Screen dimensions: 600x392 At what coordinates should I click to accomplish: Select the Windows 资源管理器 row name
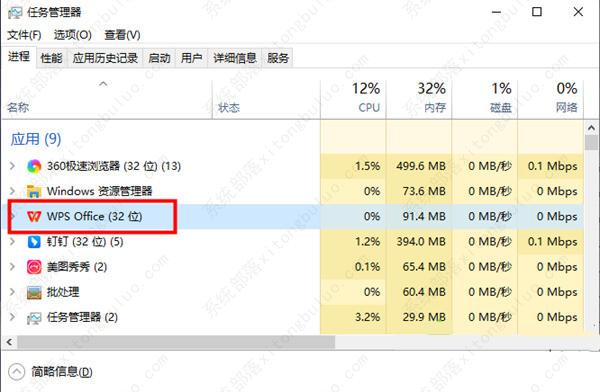(99, 191)
